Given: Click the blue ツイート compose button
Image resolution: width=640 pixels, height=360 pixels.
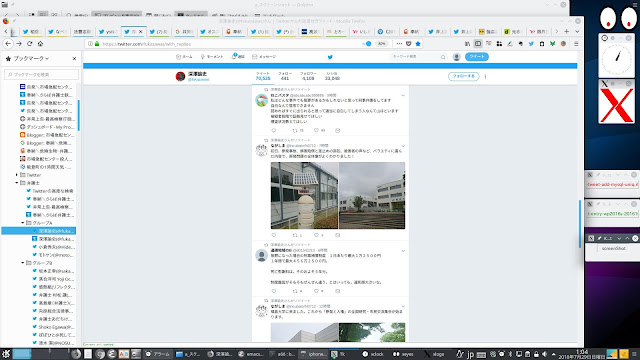Looking at the screenshot, I should (x=477, y=57).
